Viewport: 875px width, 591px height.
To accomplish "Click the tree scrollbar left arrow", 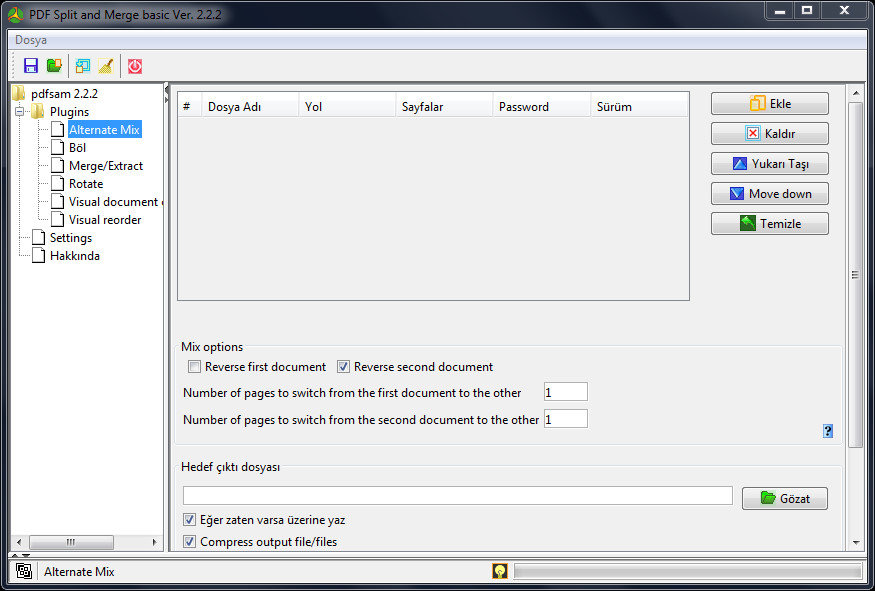I will click(19, 542).
